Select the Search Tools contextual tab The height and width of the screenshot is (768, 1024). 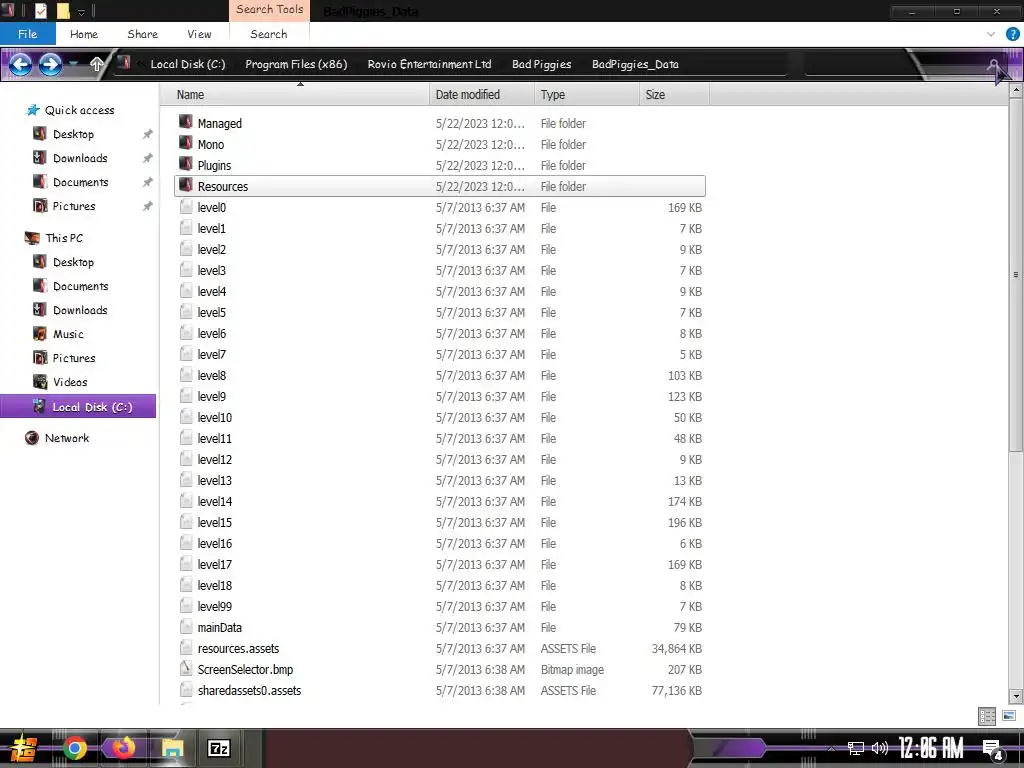pyautogui.click(x=269, y=10)
